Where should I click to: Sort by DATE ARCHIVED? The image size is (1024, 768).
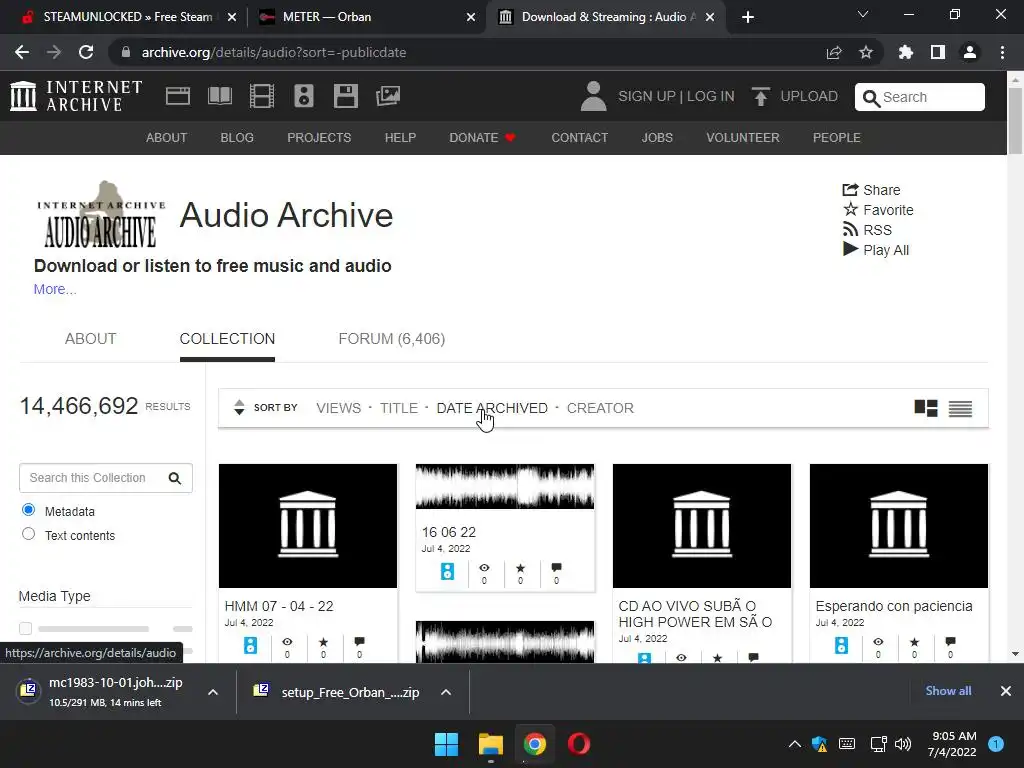tap(492, 408)
